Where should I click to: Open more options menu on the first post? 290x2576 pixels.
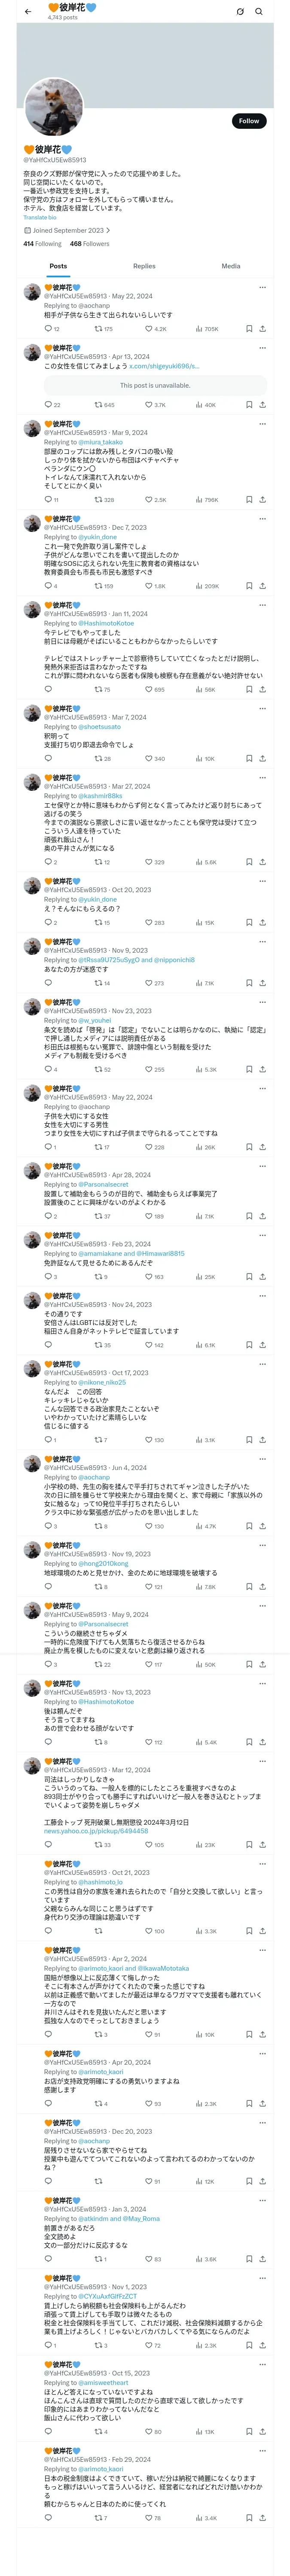[262, 287]
